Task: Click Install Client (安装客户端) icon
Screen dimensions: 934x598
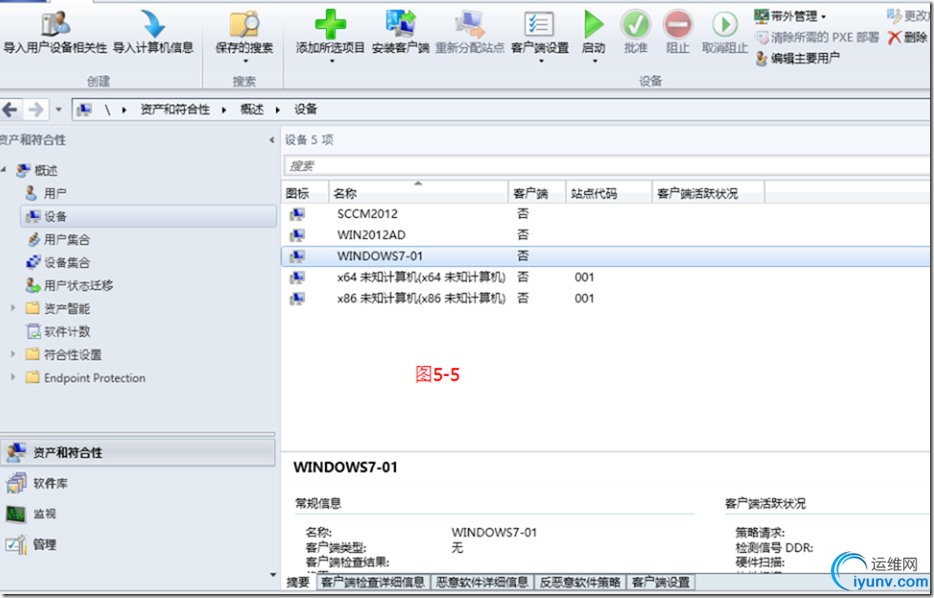Action: (x=400, y=24)
